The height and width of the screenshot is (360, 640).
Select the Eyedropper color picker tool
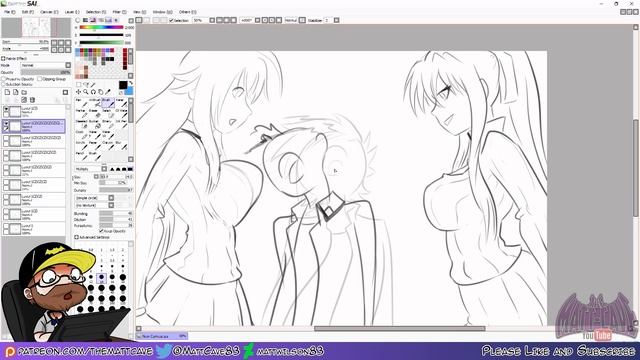[108, 92]
